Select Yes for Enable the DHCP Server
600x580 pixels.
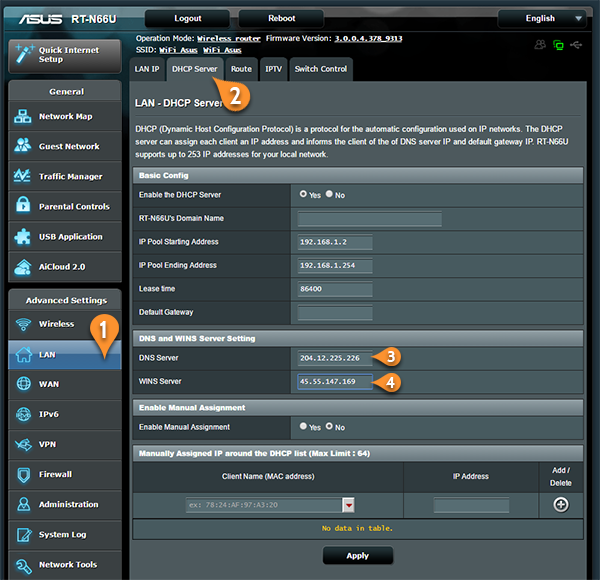coord(303,194)
